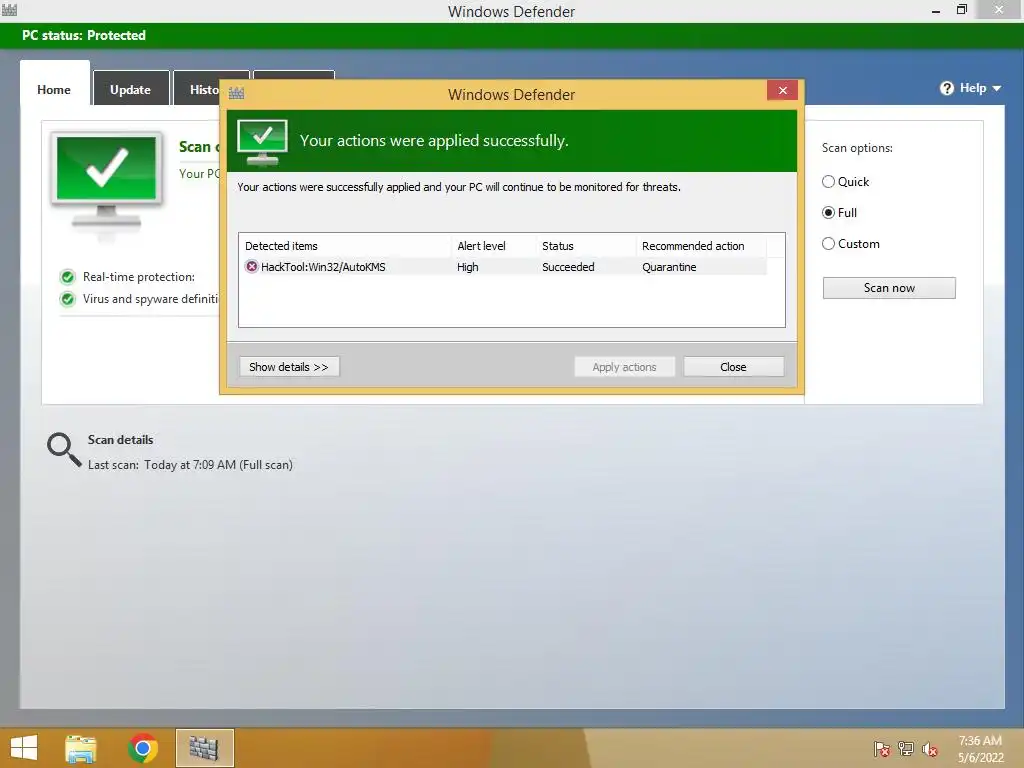Close the dialog with the red X

click(x=782, y=90)
